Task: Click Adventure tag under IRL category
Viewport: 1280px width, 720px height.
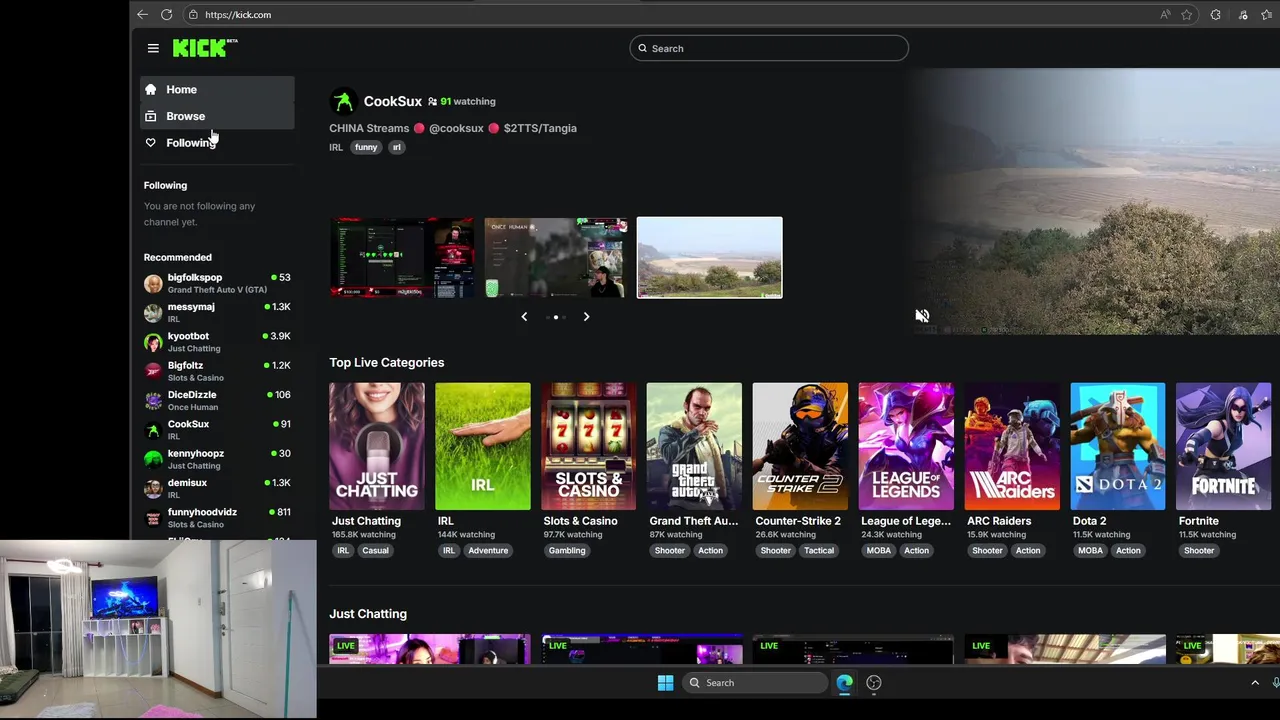Action: (488, 550)
